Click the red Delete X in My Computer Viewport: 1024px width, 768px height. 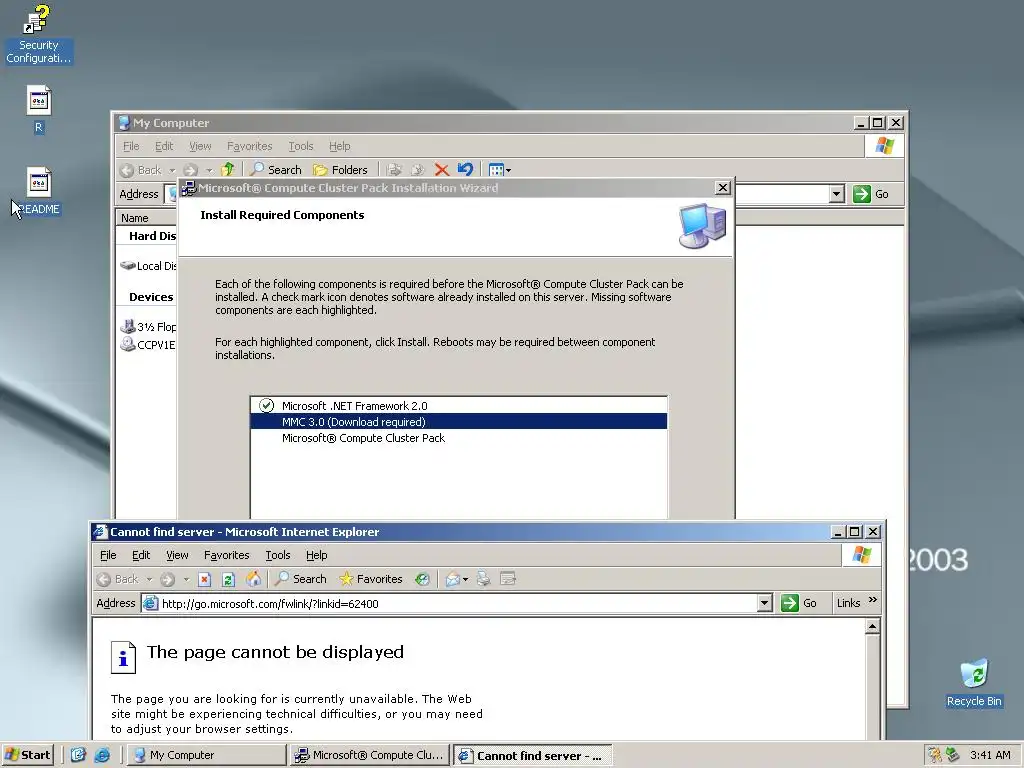441,170
